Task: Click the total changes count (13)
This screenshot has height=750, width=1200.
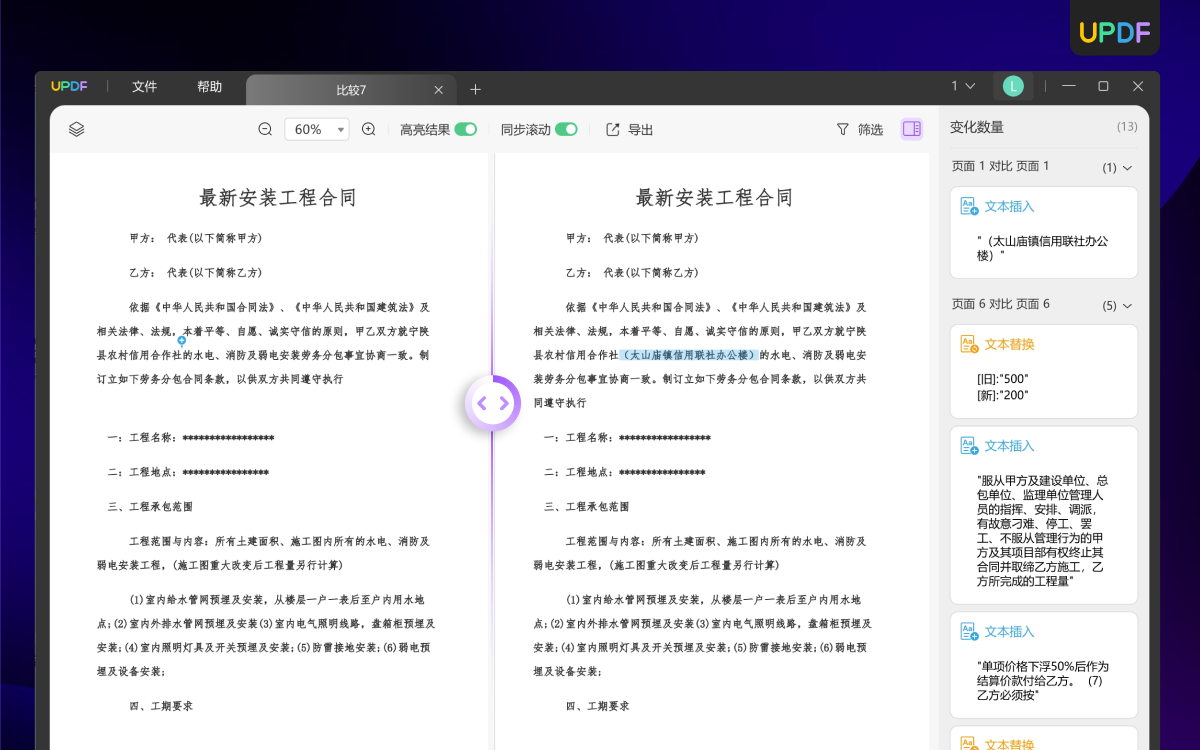Action: point(1127,127)
